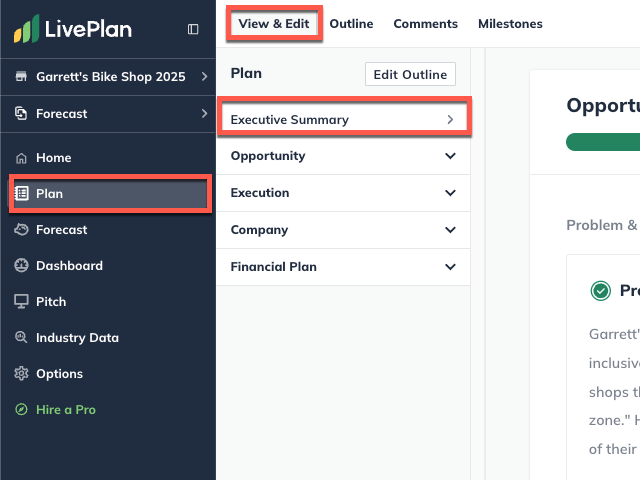Click the Hire a Pro icon
The width and height of the screenshot is (640, 480).
[21, 410]
